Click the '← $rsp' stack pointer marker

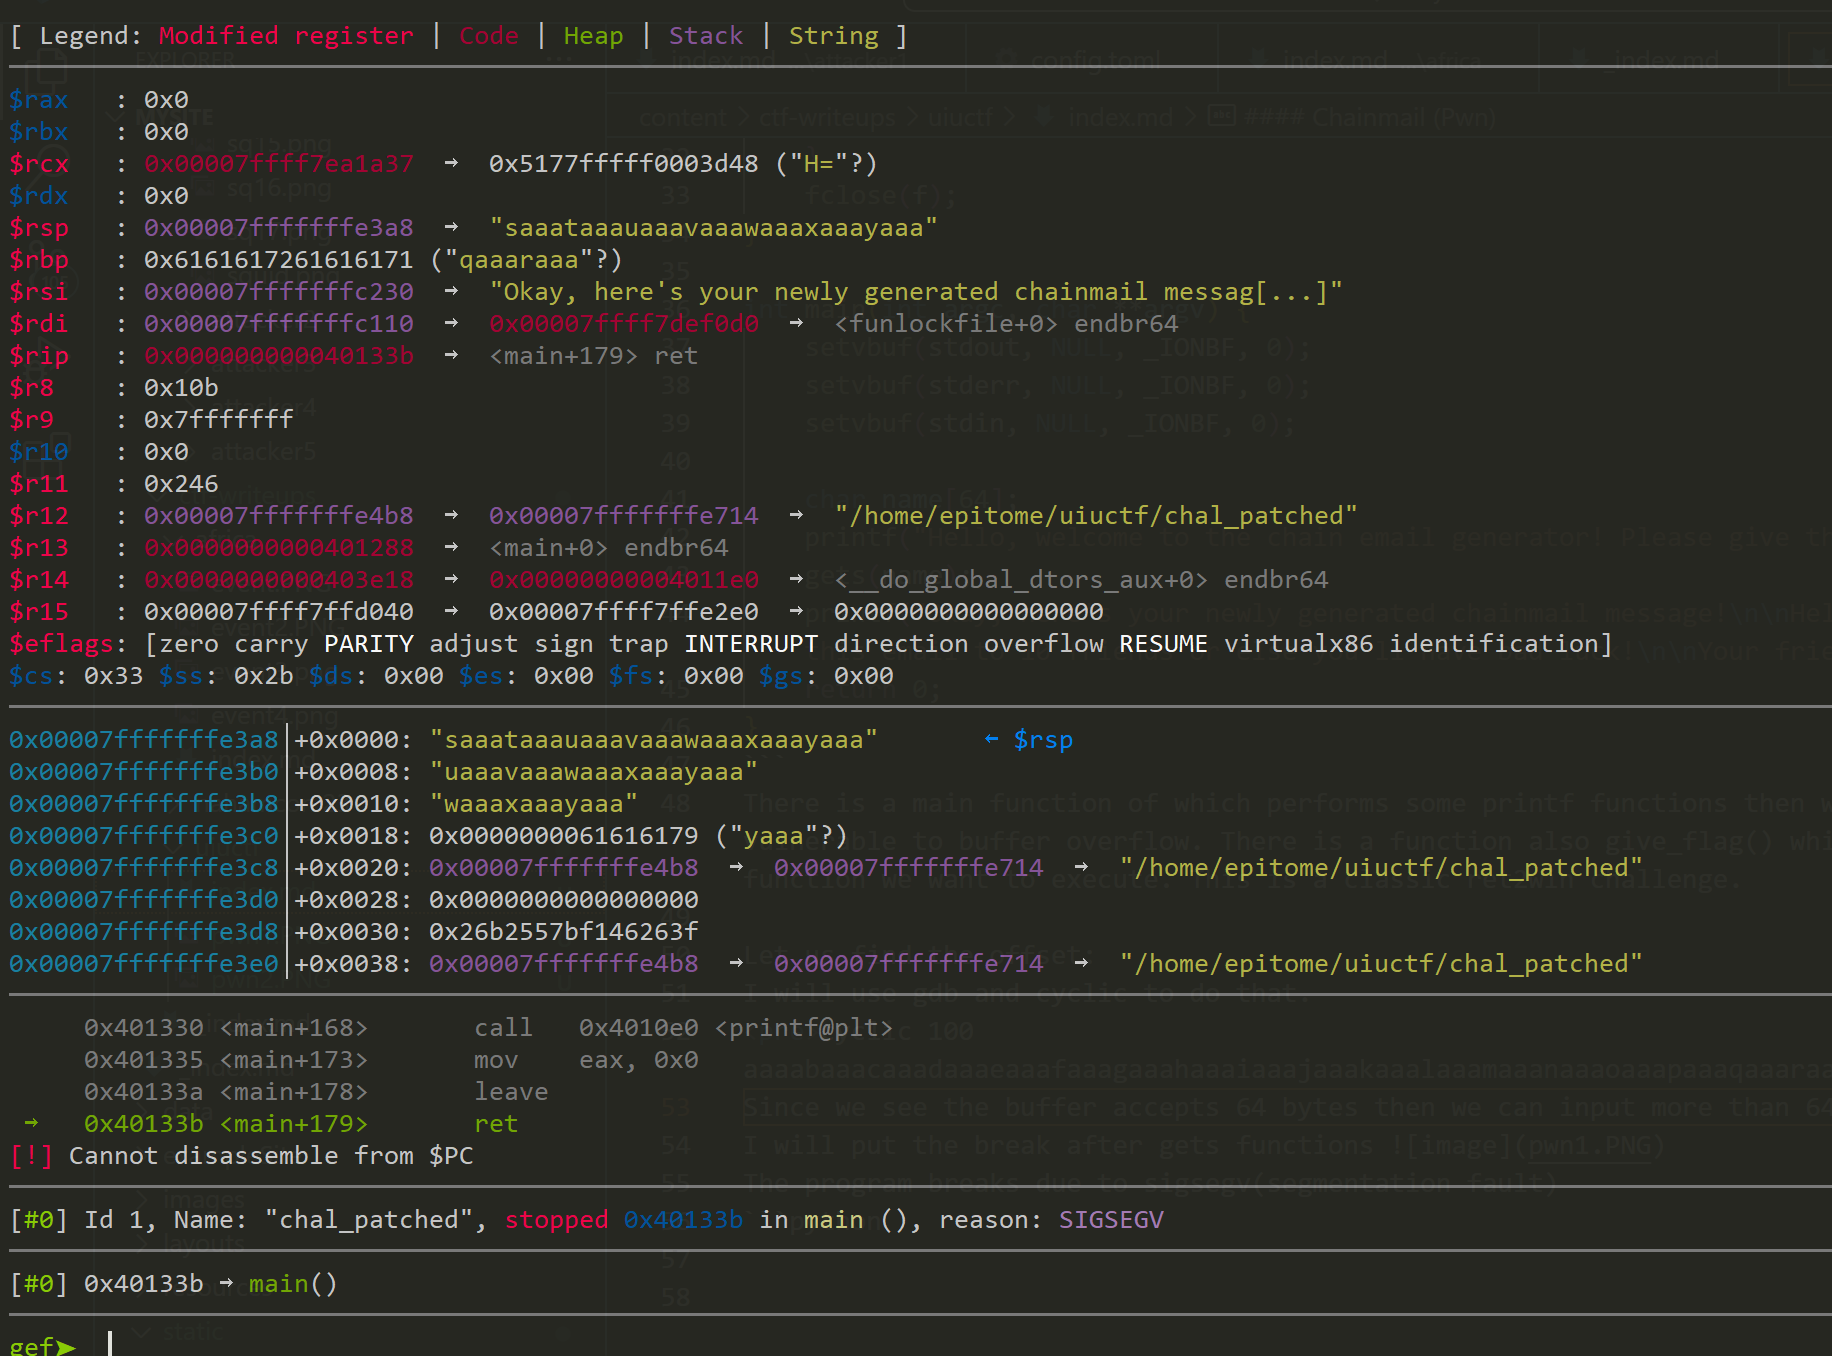pyautogui.click(x=1029, y=740)
